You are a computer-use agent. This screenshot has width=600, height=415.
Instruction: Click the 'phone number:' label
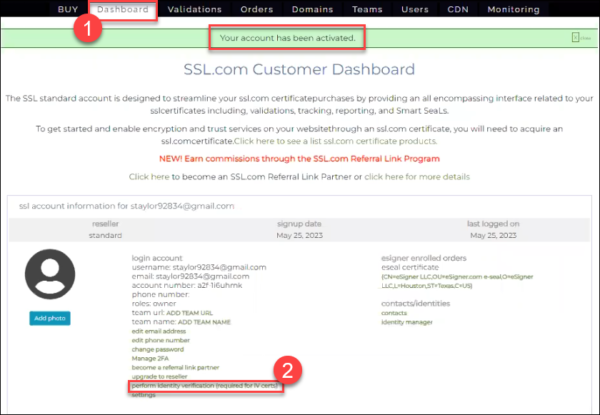click(x=160, y=295)
